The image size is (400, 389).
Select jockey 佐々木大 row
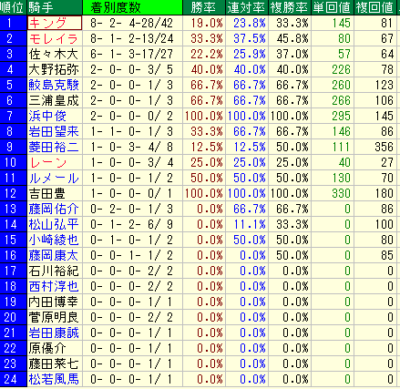click(x=54, y=54)
